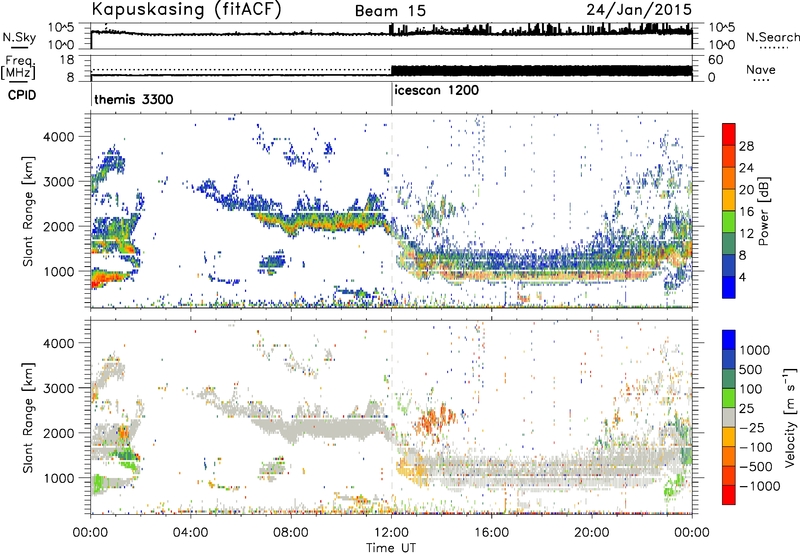Click the "2000" tick label of the power panel
Image resolution: width=800 pixels, height=554 pixels.
[59, 226]
